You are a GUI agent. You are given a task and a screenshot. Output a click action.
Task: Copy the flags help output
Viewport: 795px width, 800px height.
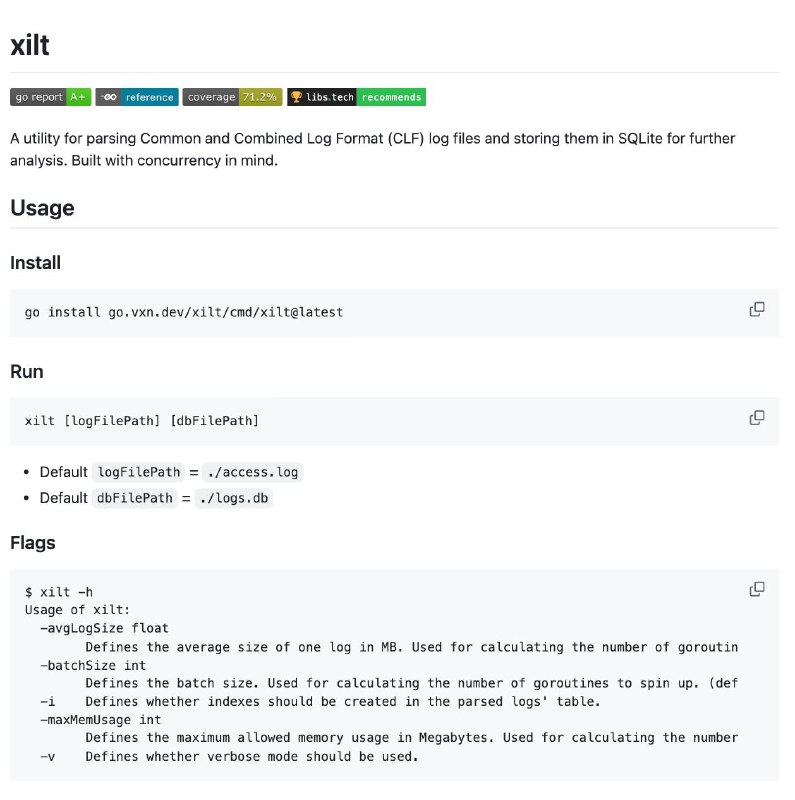[757, 589]
